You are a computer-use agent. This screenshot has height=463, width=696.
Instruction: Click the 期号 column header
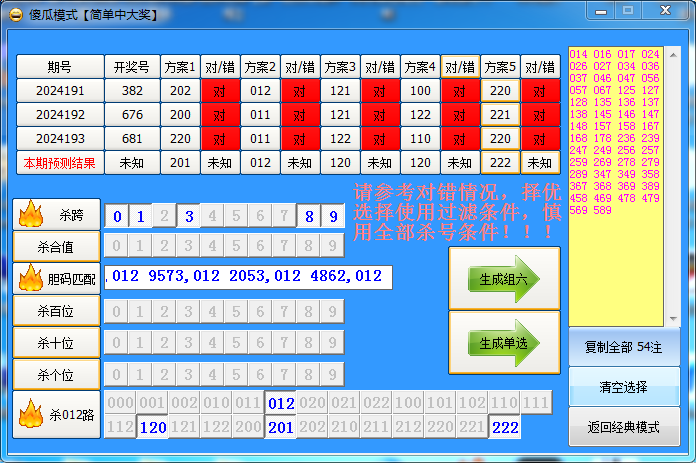[60, 67]
